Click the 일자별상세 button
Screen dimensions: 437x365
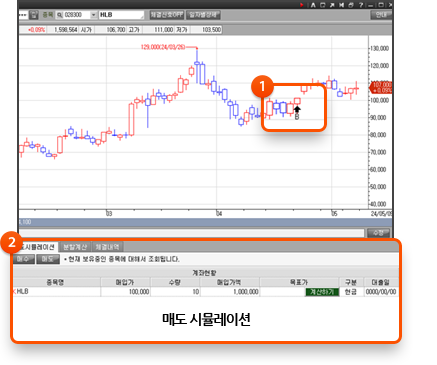(203, 15)
